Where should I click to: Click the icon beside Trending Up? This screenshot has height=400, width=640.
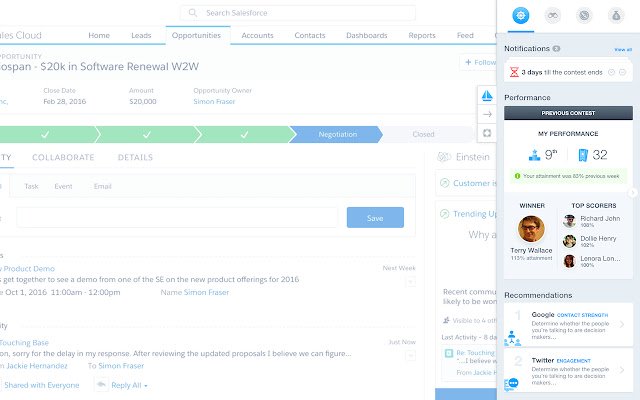[444, 214]
